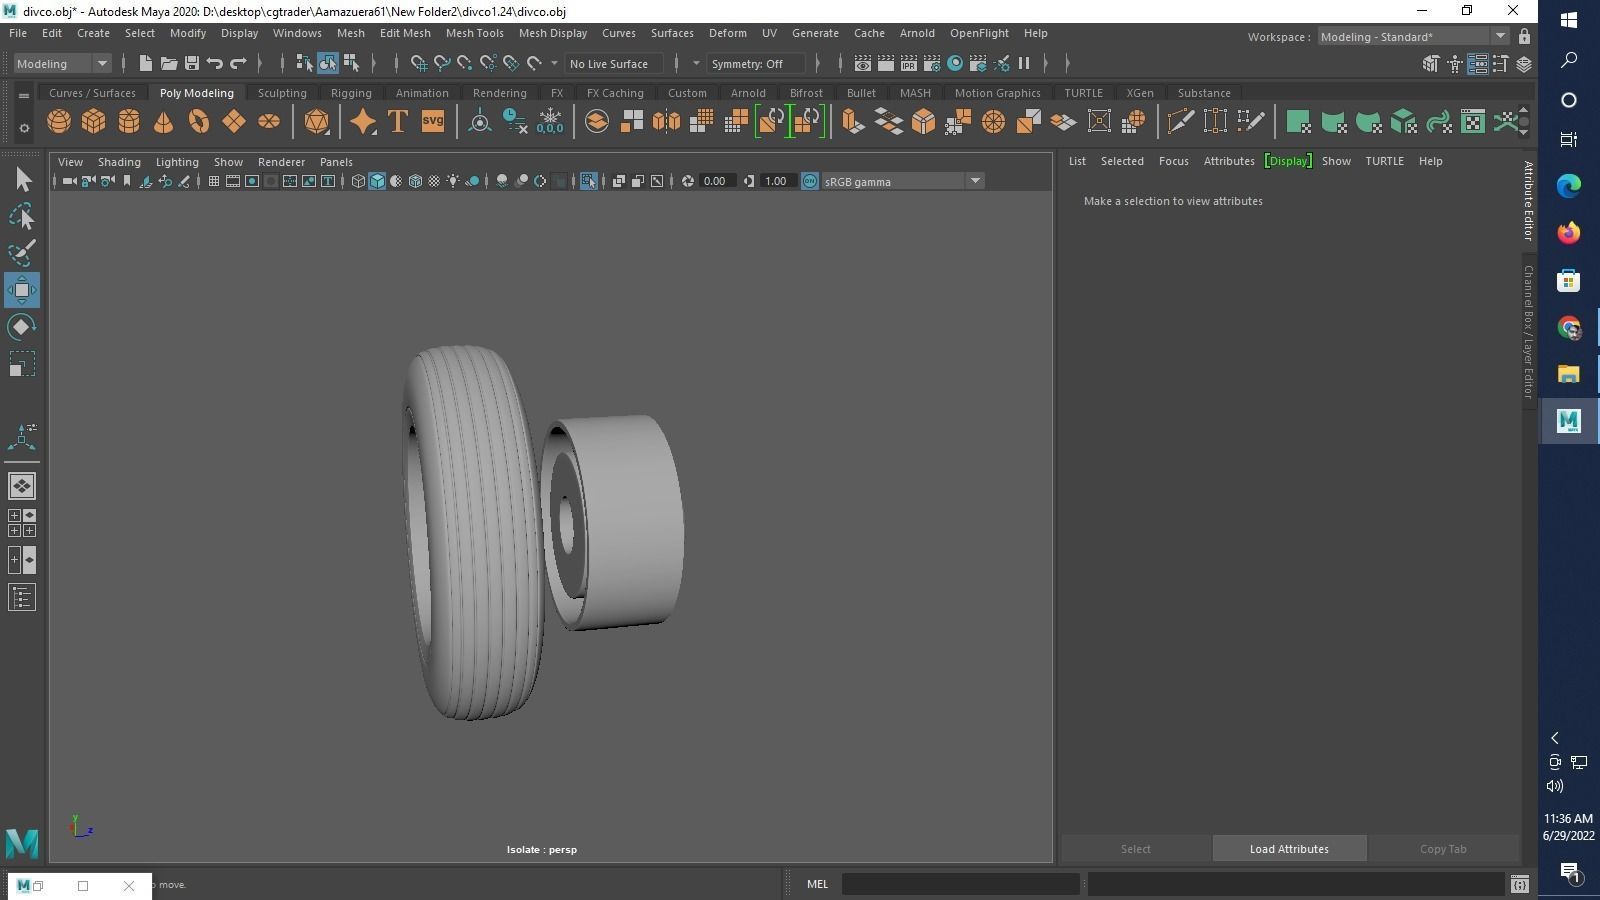Click the Copy Tab button

pyautogui.click(x=1443, y=849)
